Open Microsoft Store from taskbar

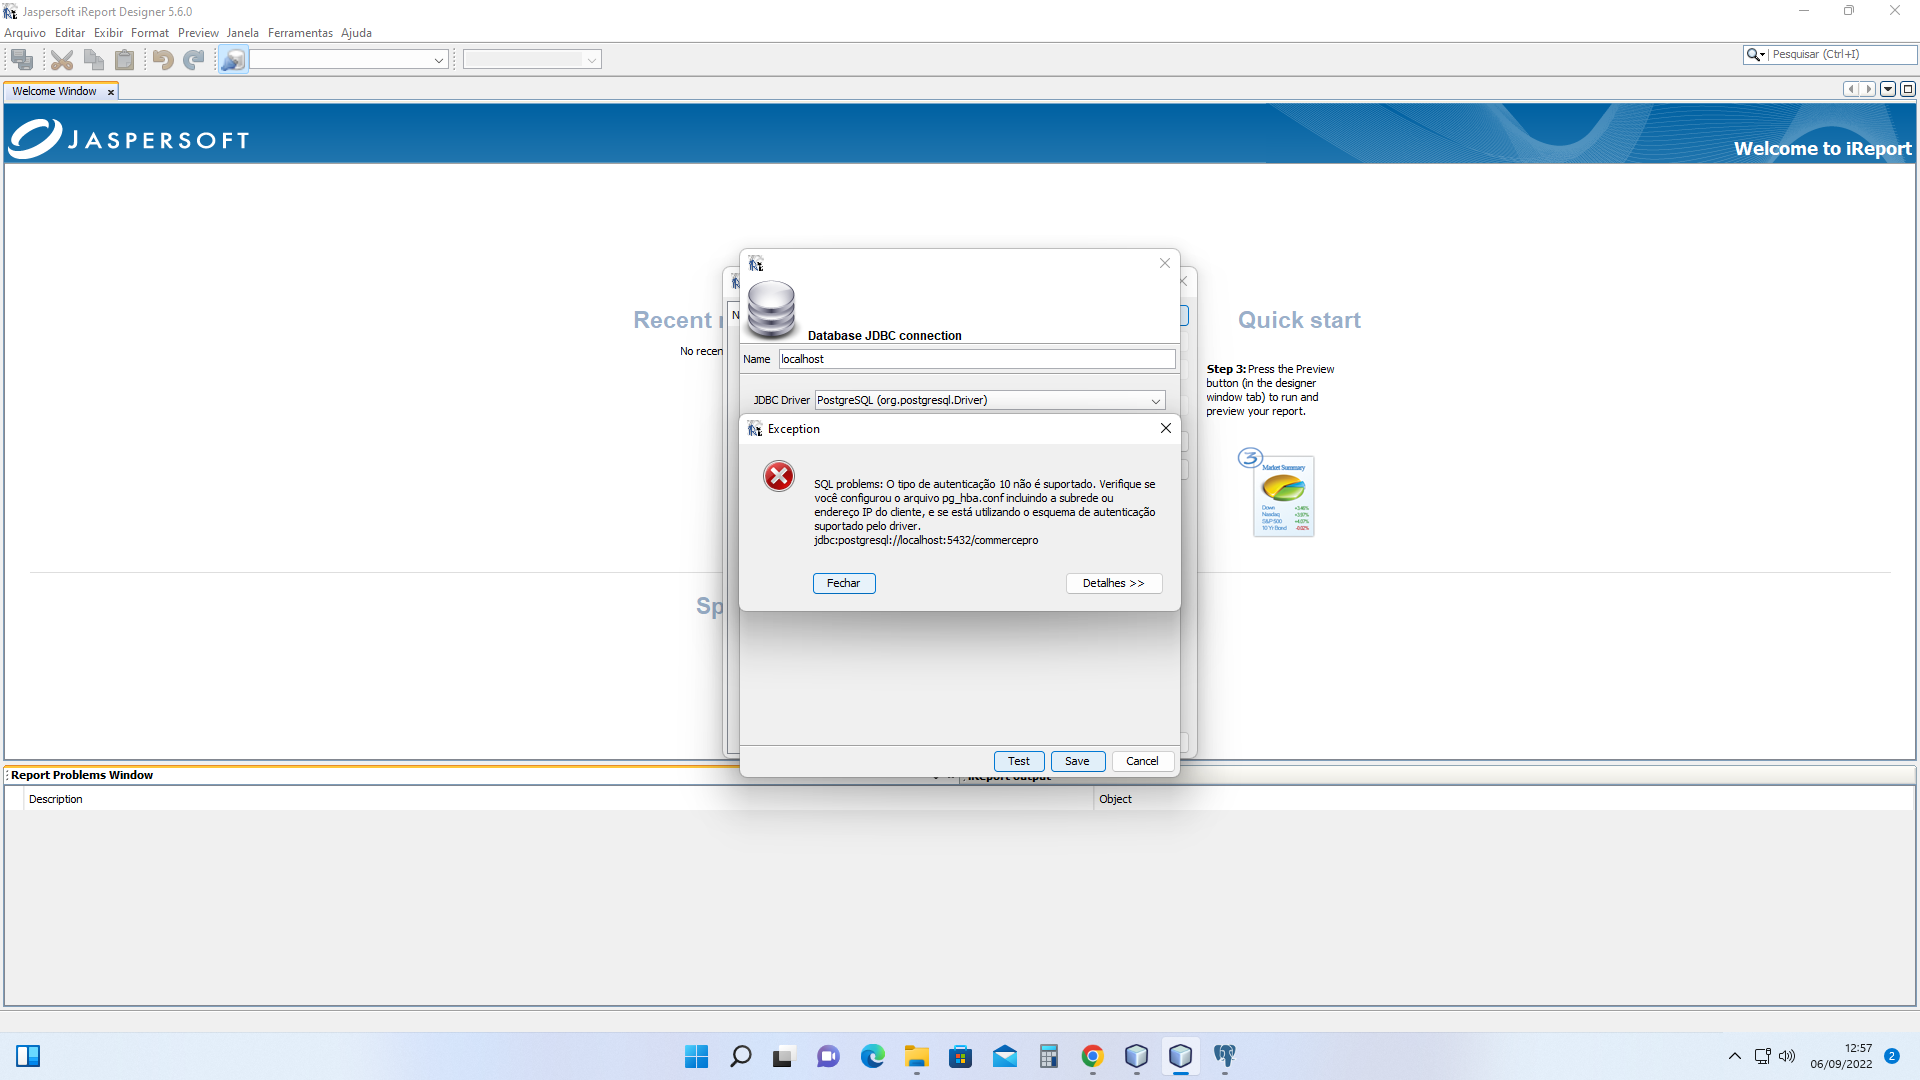point(961,1056)
